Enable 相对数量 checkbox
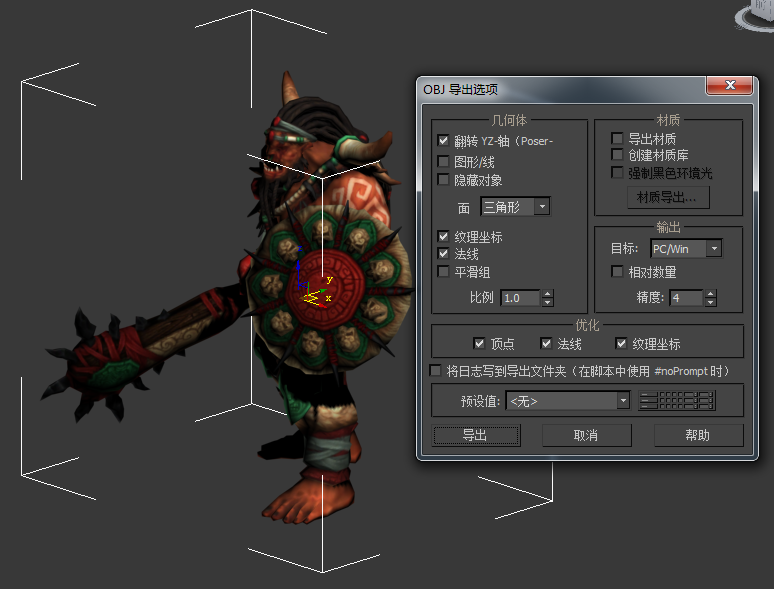The width and height of the screenshot is (774, 589). coord(617,272)
